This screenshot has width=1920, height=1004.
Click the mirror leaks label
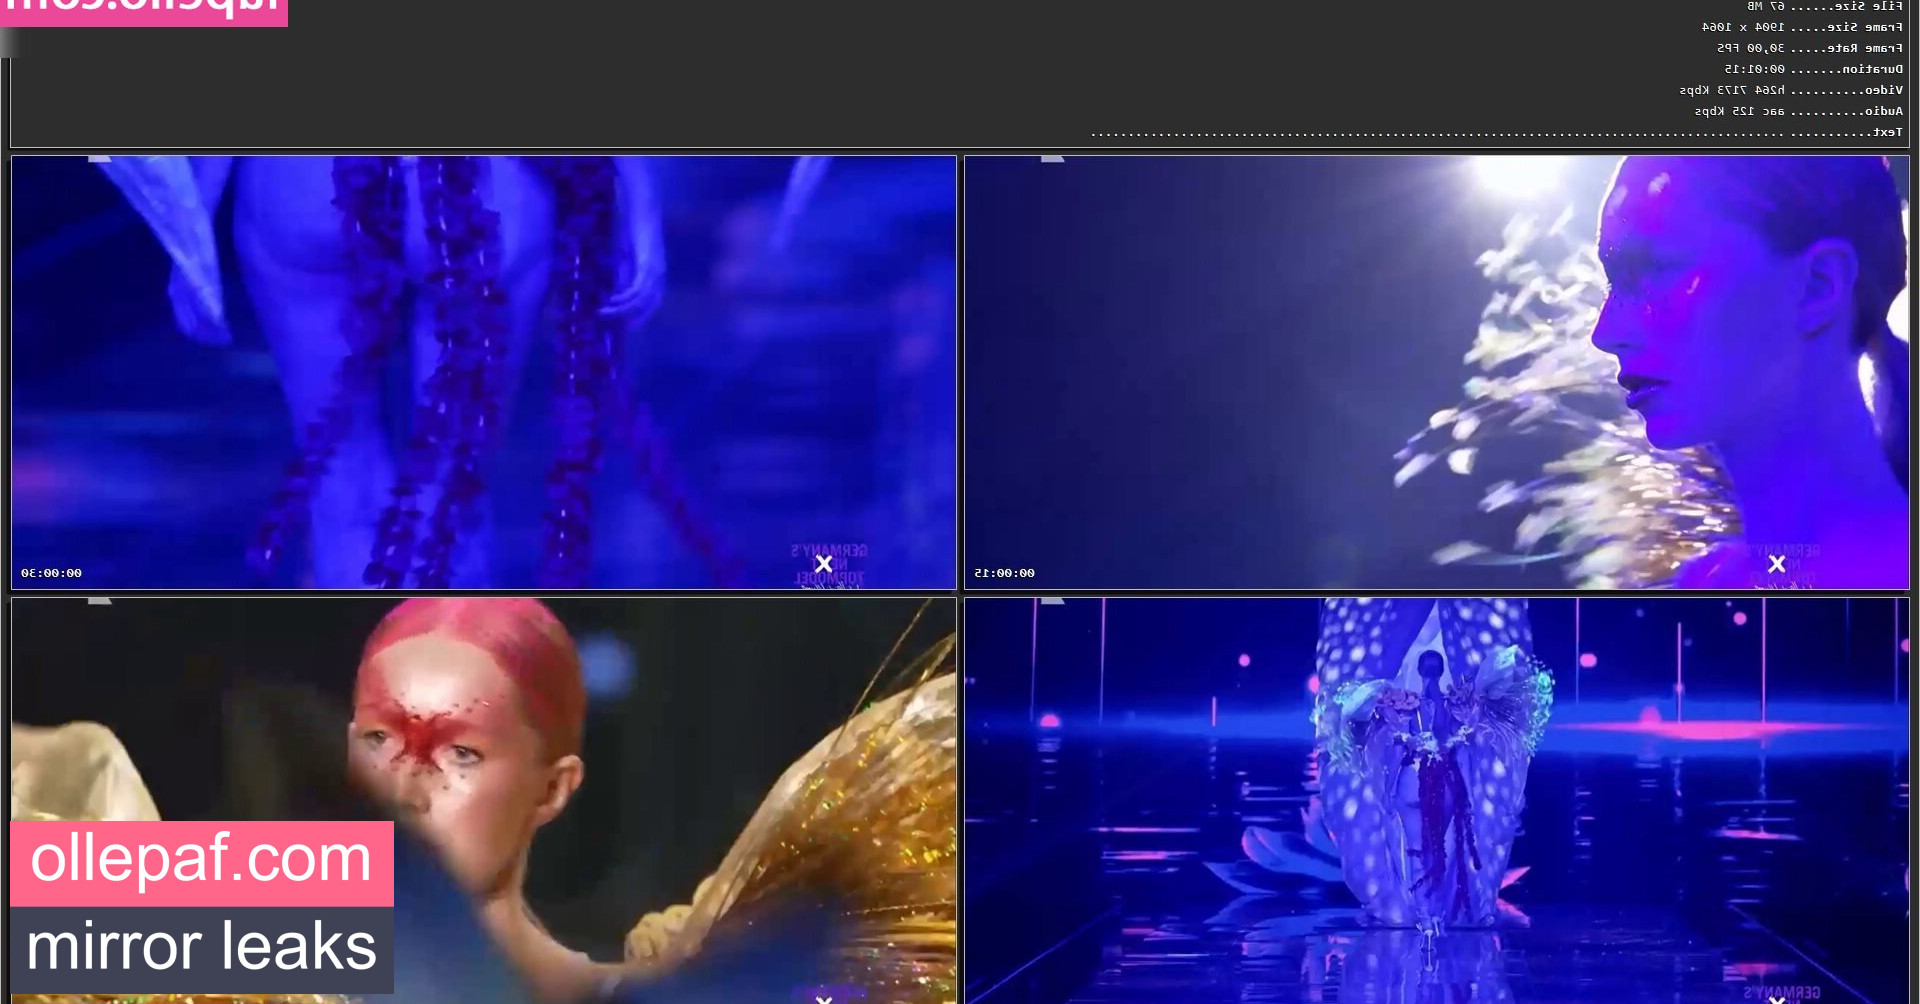coord(202,949)
